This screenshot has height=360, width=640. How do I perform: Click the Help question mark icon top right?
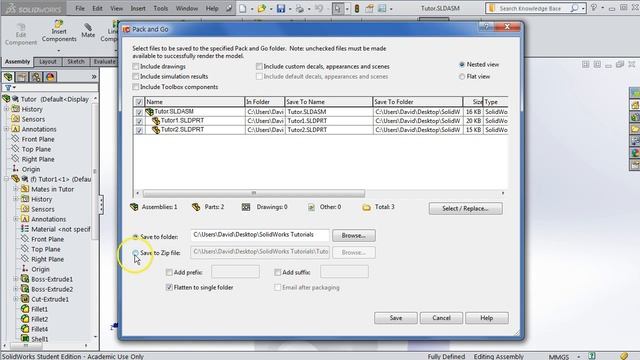[594, 7]
